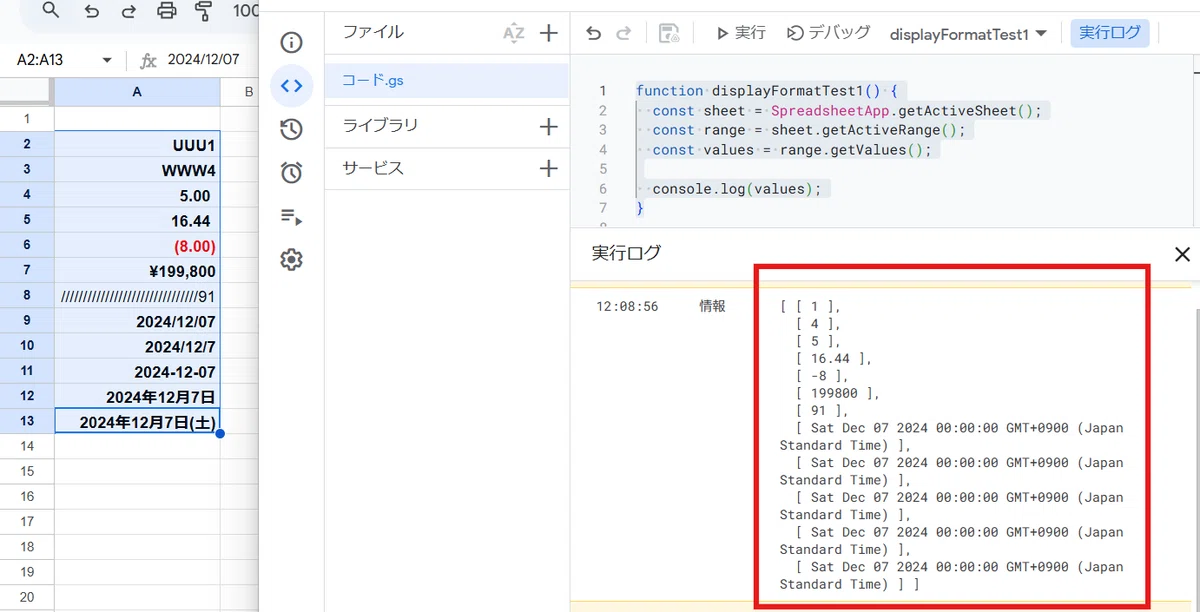Select cell showing 2024年12月7日(土)
The width and height of the screenshot is (1200, 612).
point(137,422)
